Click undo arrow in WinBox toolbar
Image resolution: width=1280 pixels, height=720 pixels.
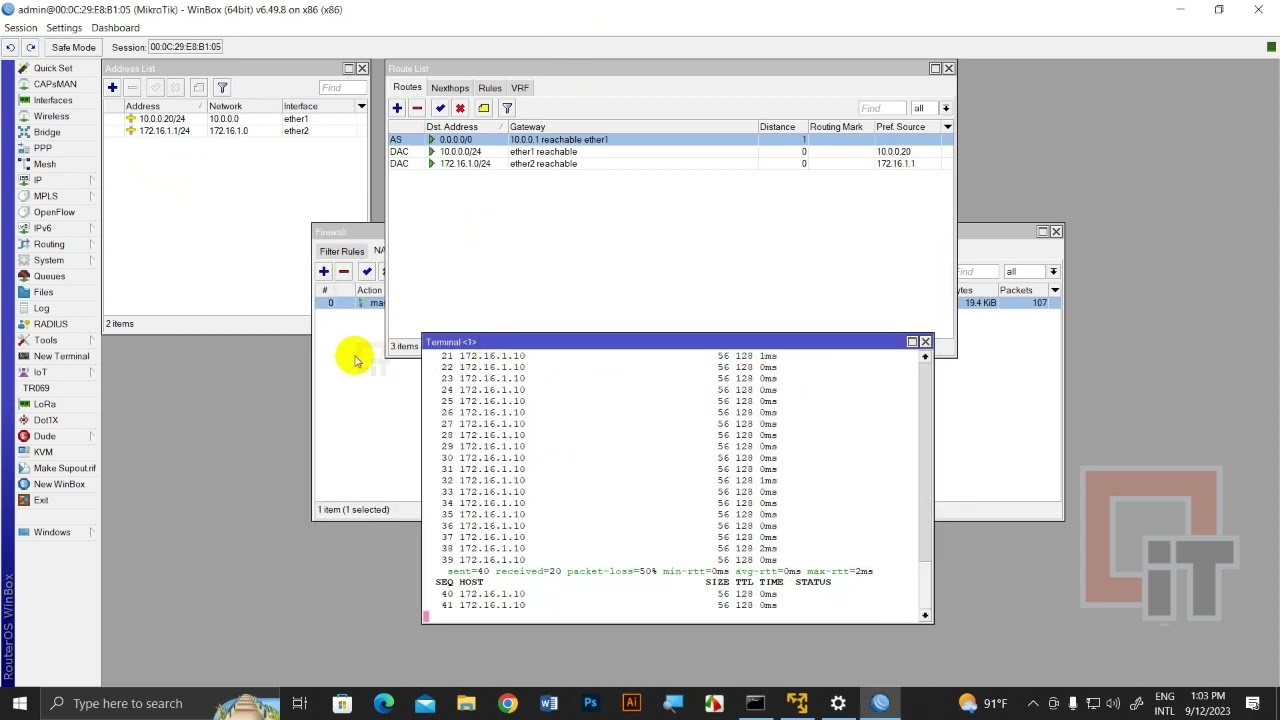coord(10,47)
